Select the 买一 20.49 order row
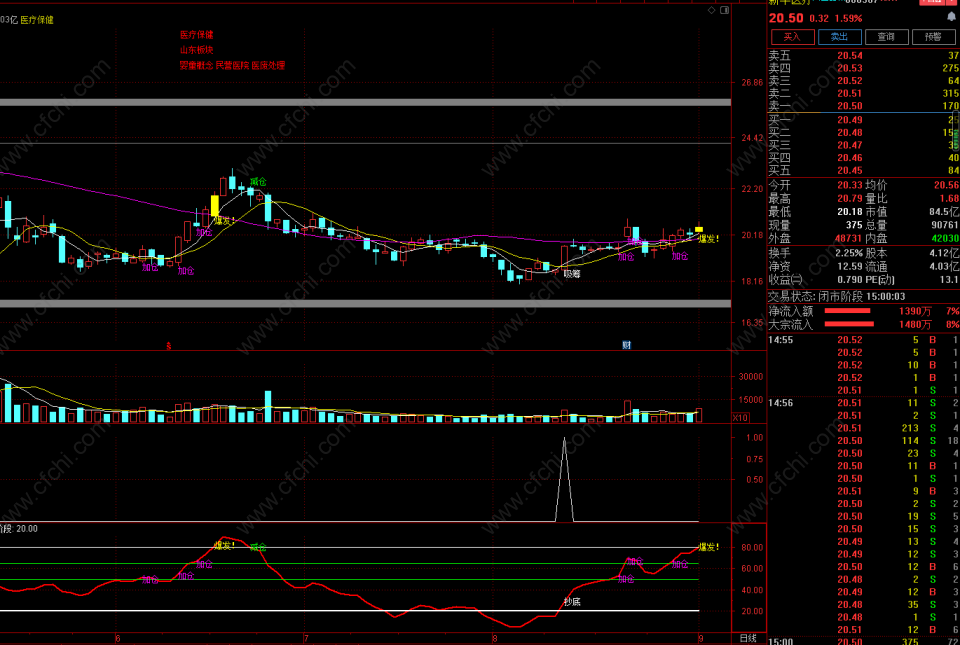960x645 pixels. pos(863,120)
